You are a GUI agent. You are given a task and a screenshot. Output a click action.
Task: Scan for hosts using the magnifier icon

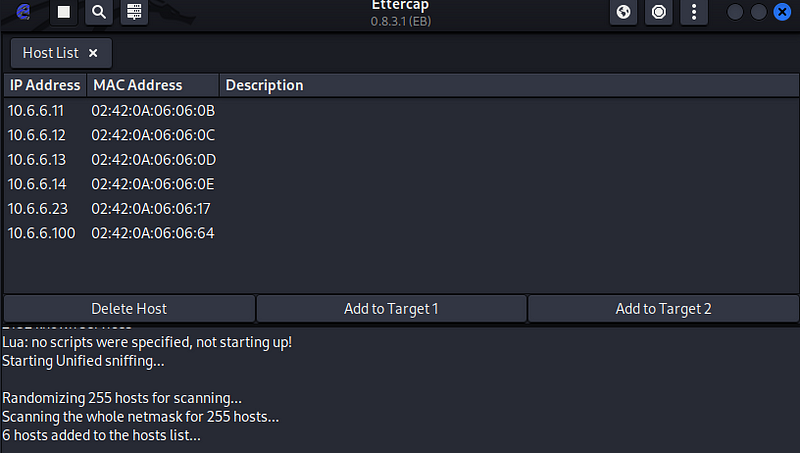pyautogui.click(x=99, y=12)
